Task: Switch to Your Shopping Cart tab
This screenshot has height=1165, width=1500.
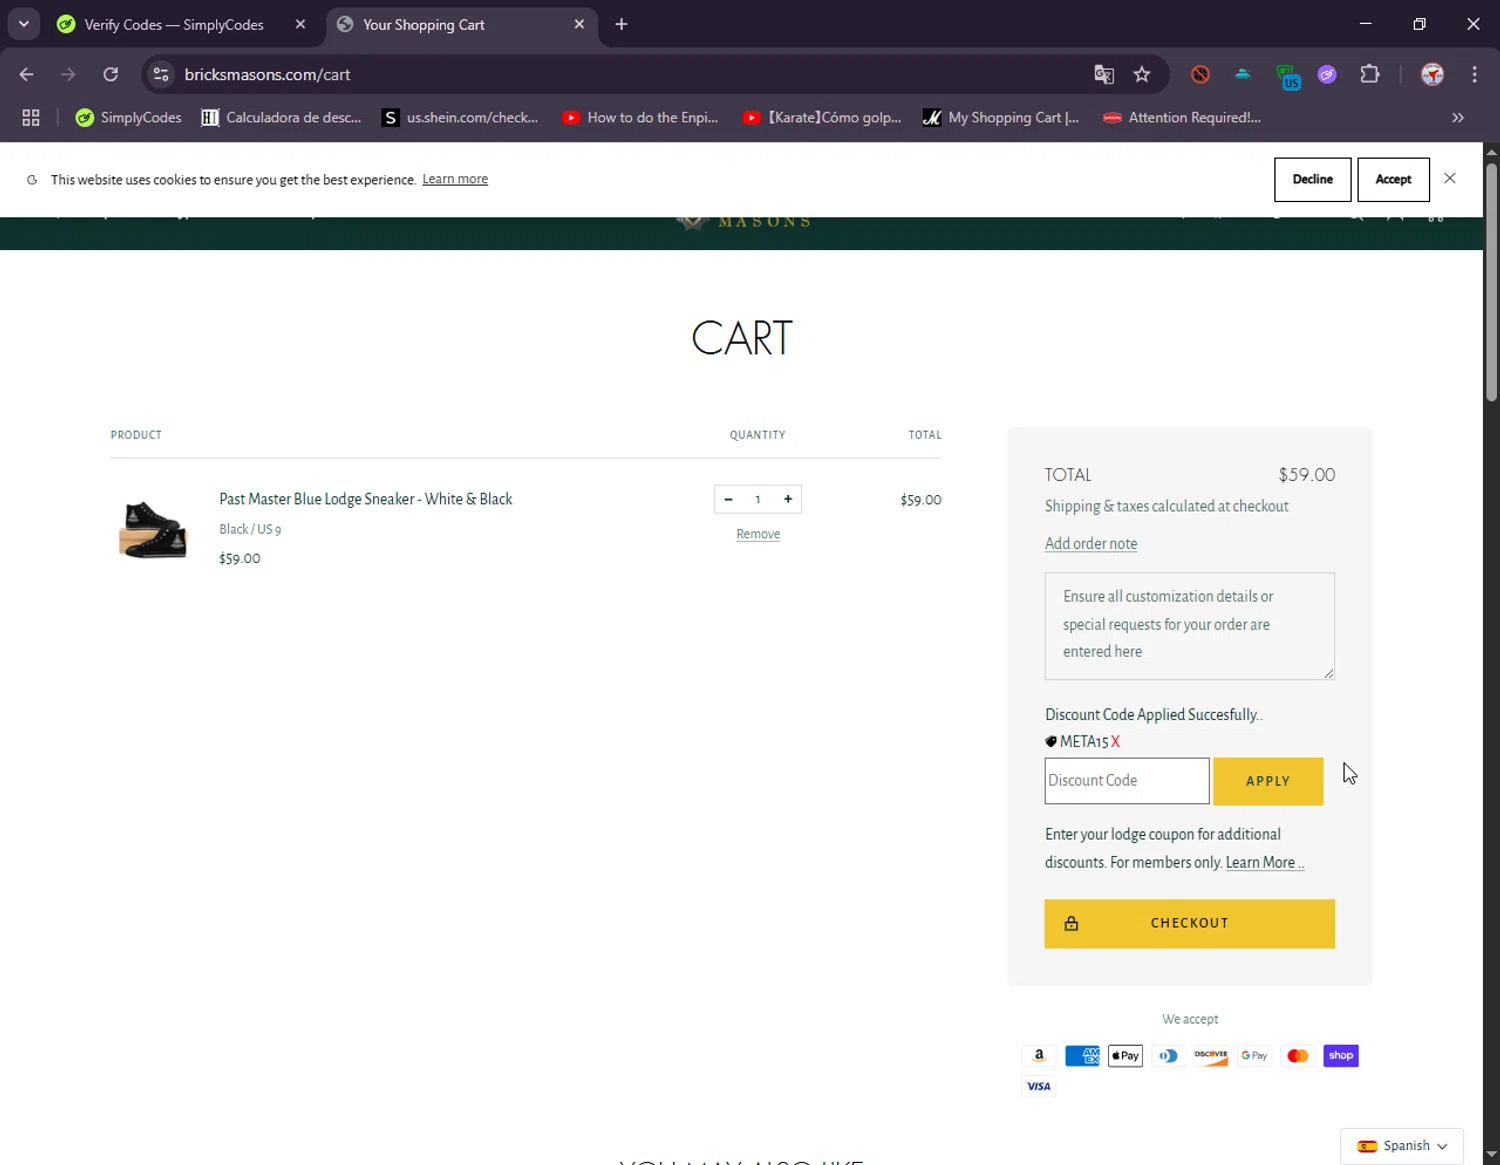Action: (x=424, y=24)
